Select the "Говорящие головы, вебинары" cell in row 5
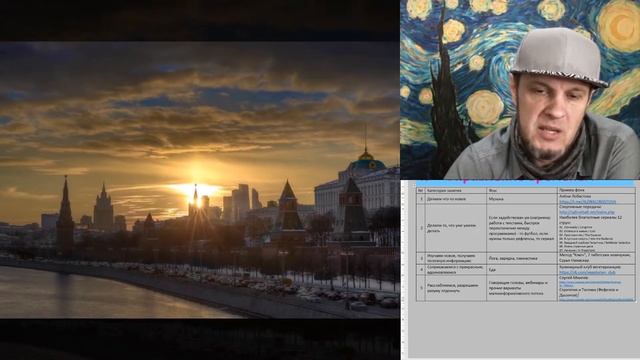The image size is (640, 360). click(522, 288)
